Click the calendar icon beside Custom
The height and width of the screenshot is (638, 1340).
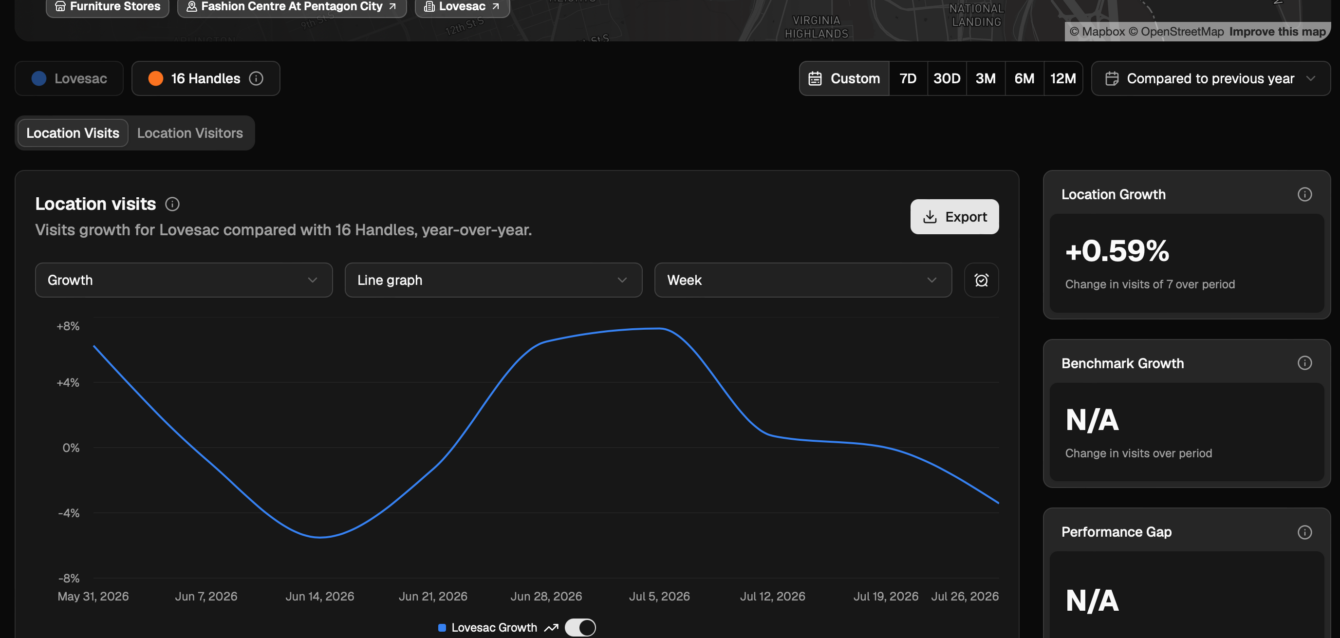(x=815, y=79)
